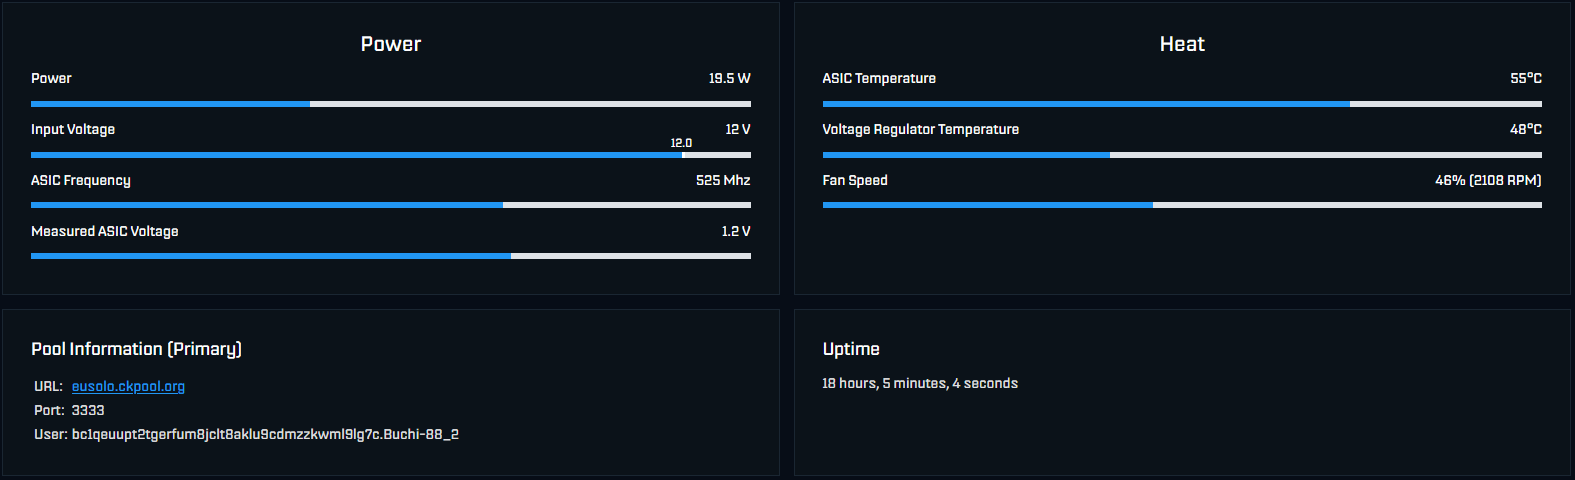Click the Voltage Regulator Temperature bar
This screenshot has height=480, width=1575.
click(1182, 155)
